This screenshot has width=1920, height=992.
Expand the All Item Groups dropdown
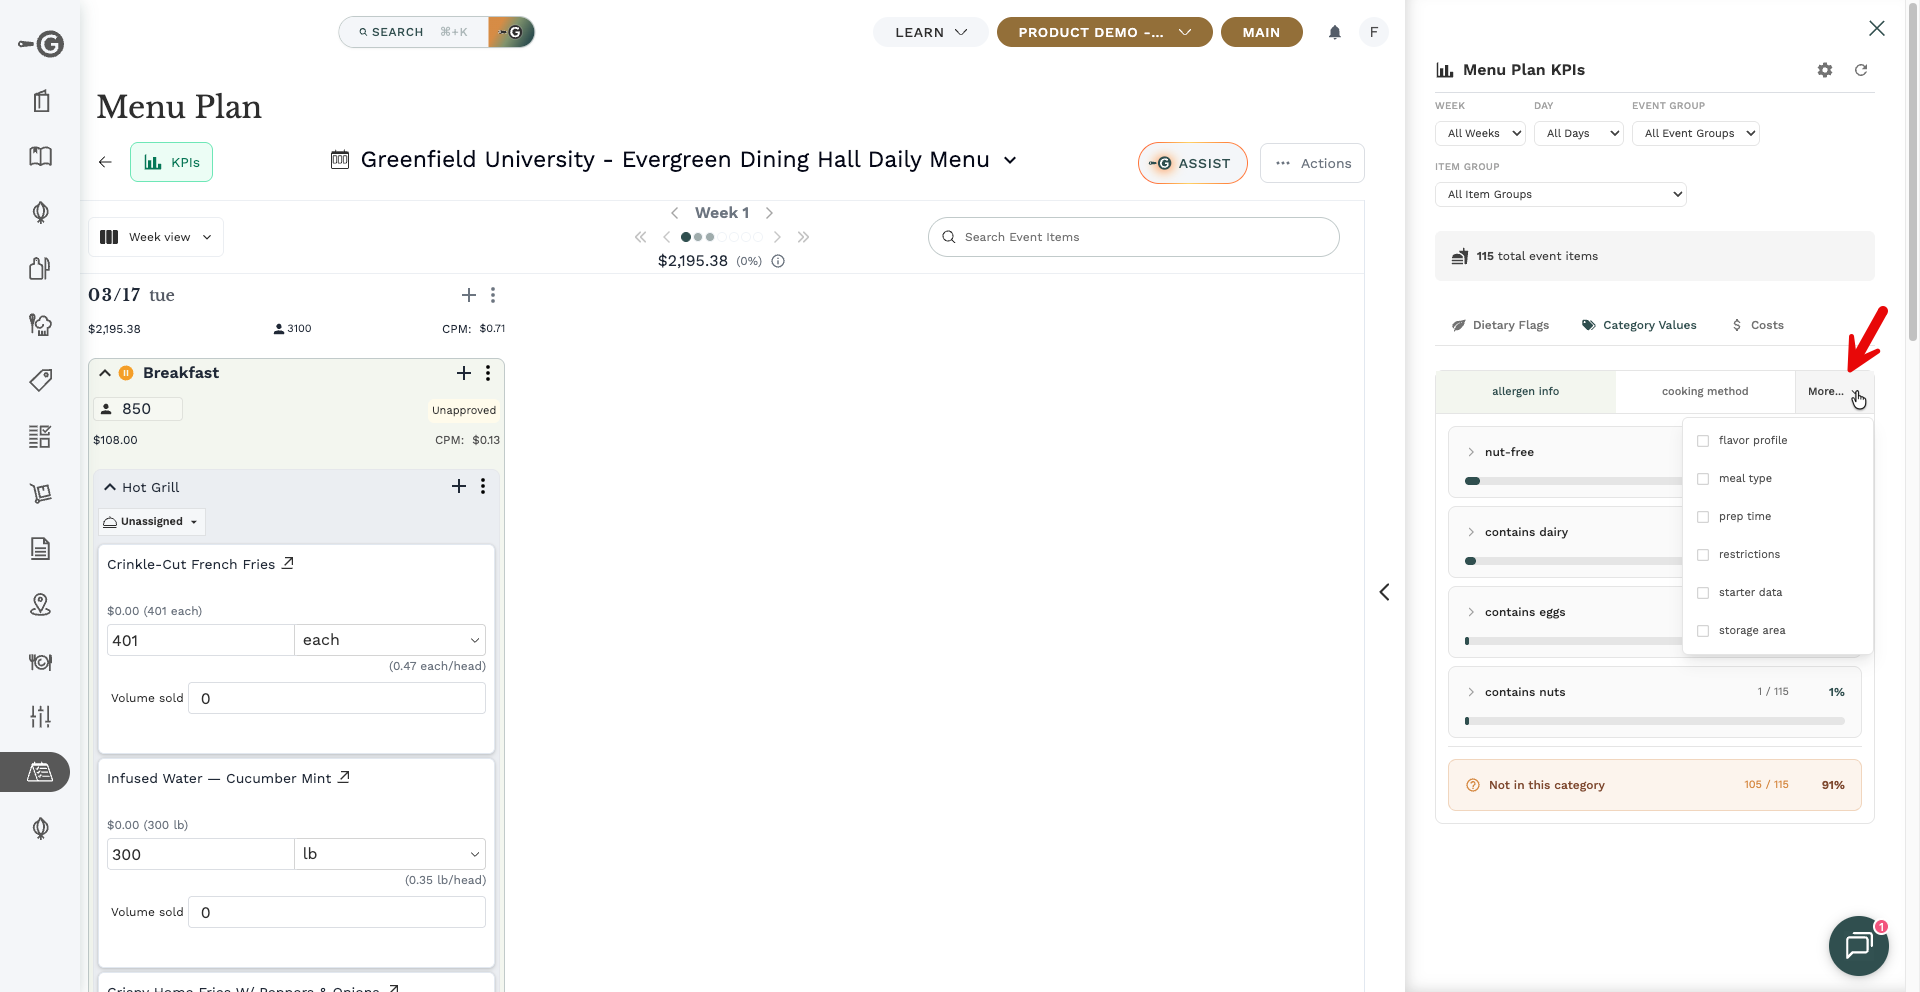(1560, 194)
